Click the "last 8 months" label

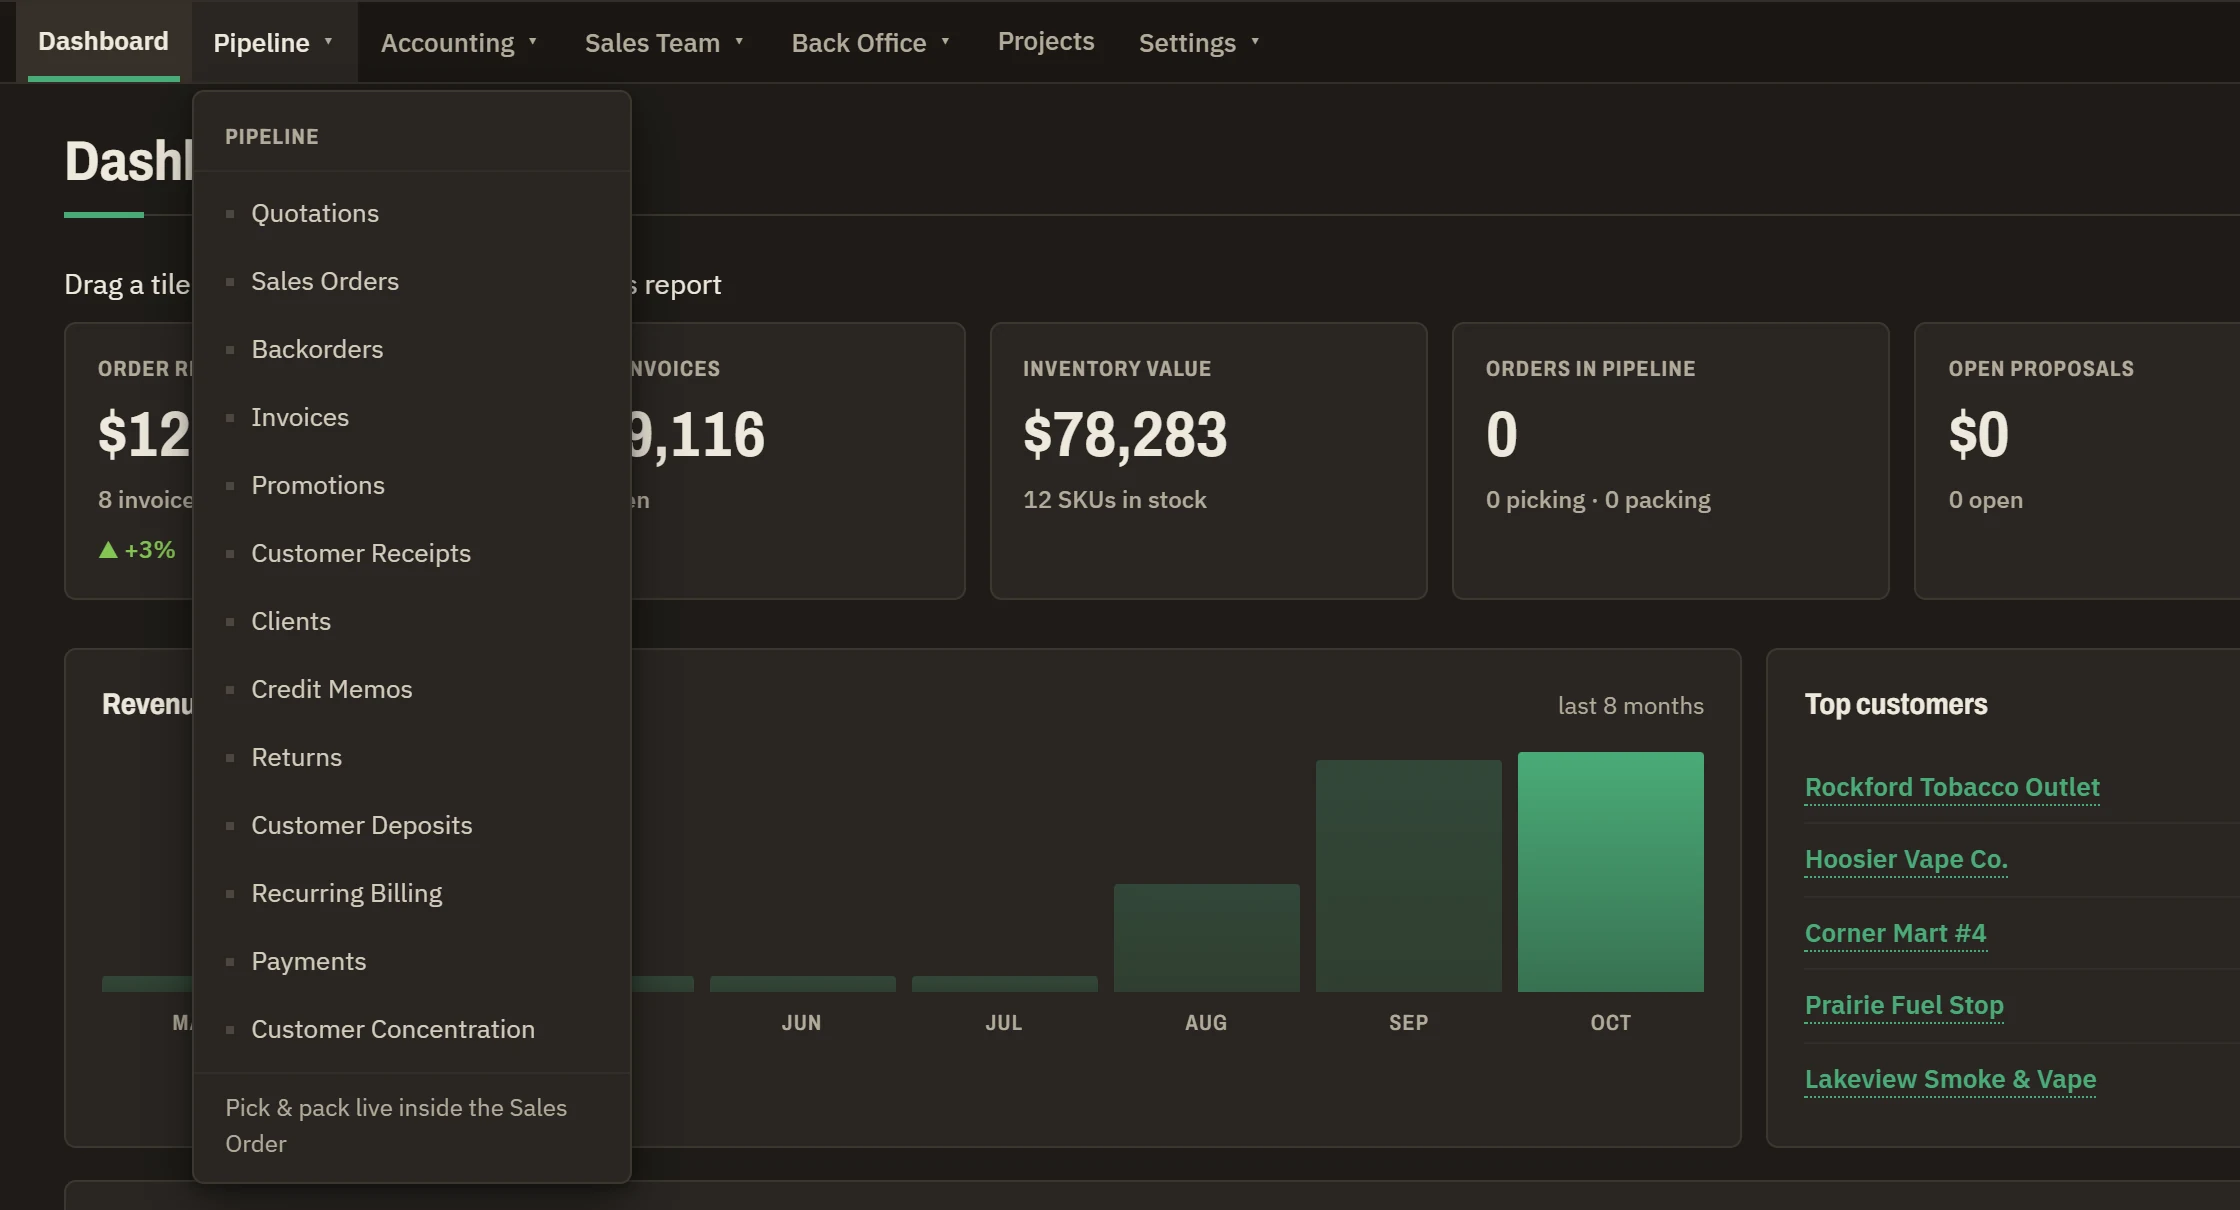pyautogui.click(x=1630, y=705)
